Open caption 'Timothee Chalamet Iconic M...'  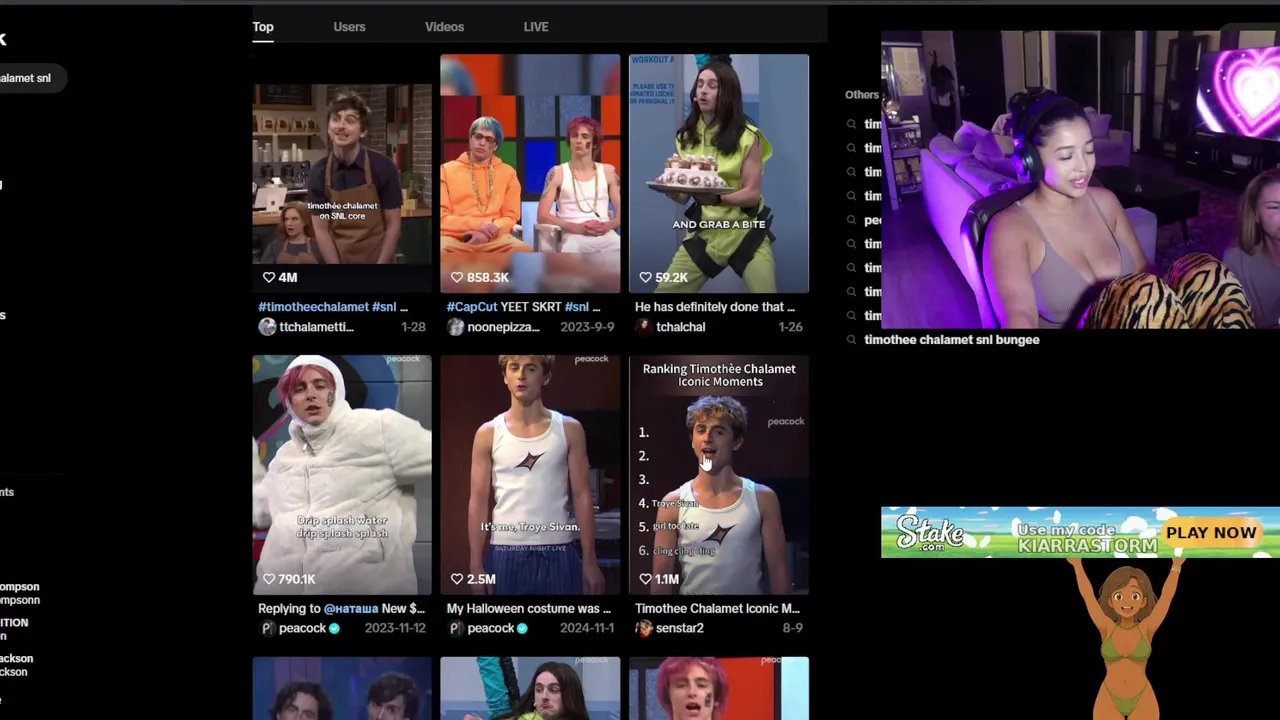(x=717, y=608)
